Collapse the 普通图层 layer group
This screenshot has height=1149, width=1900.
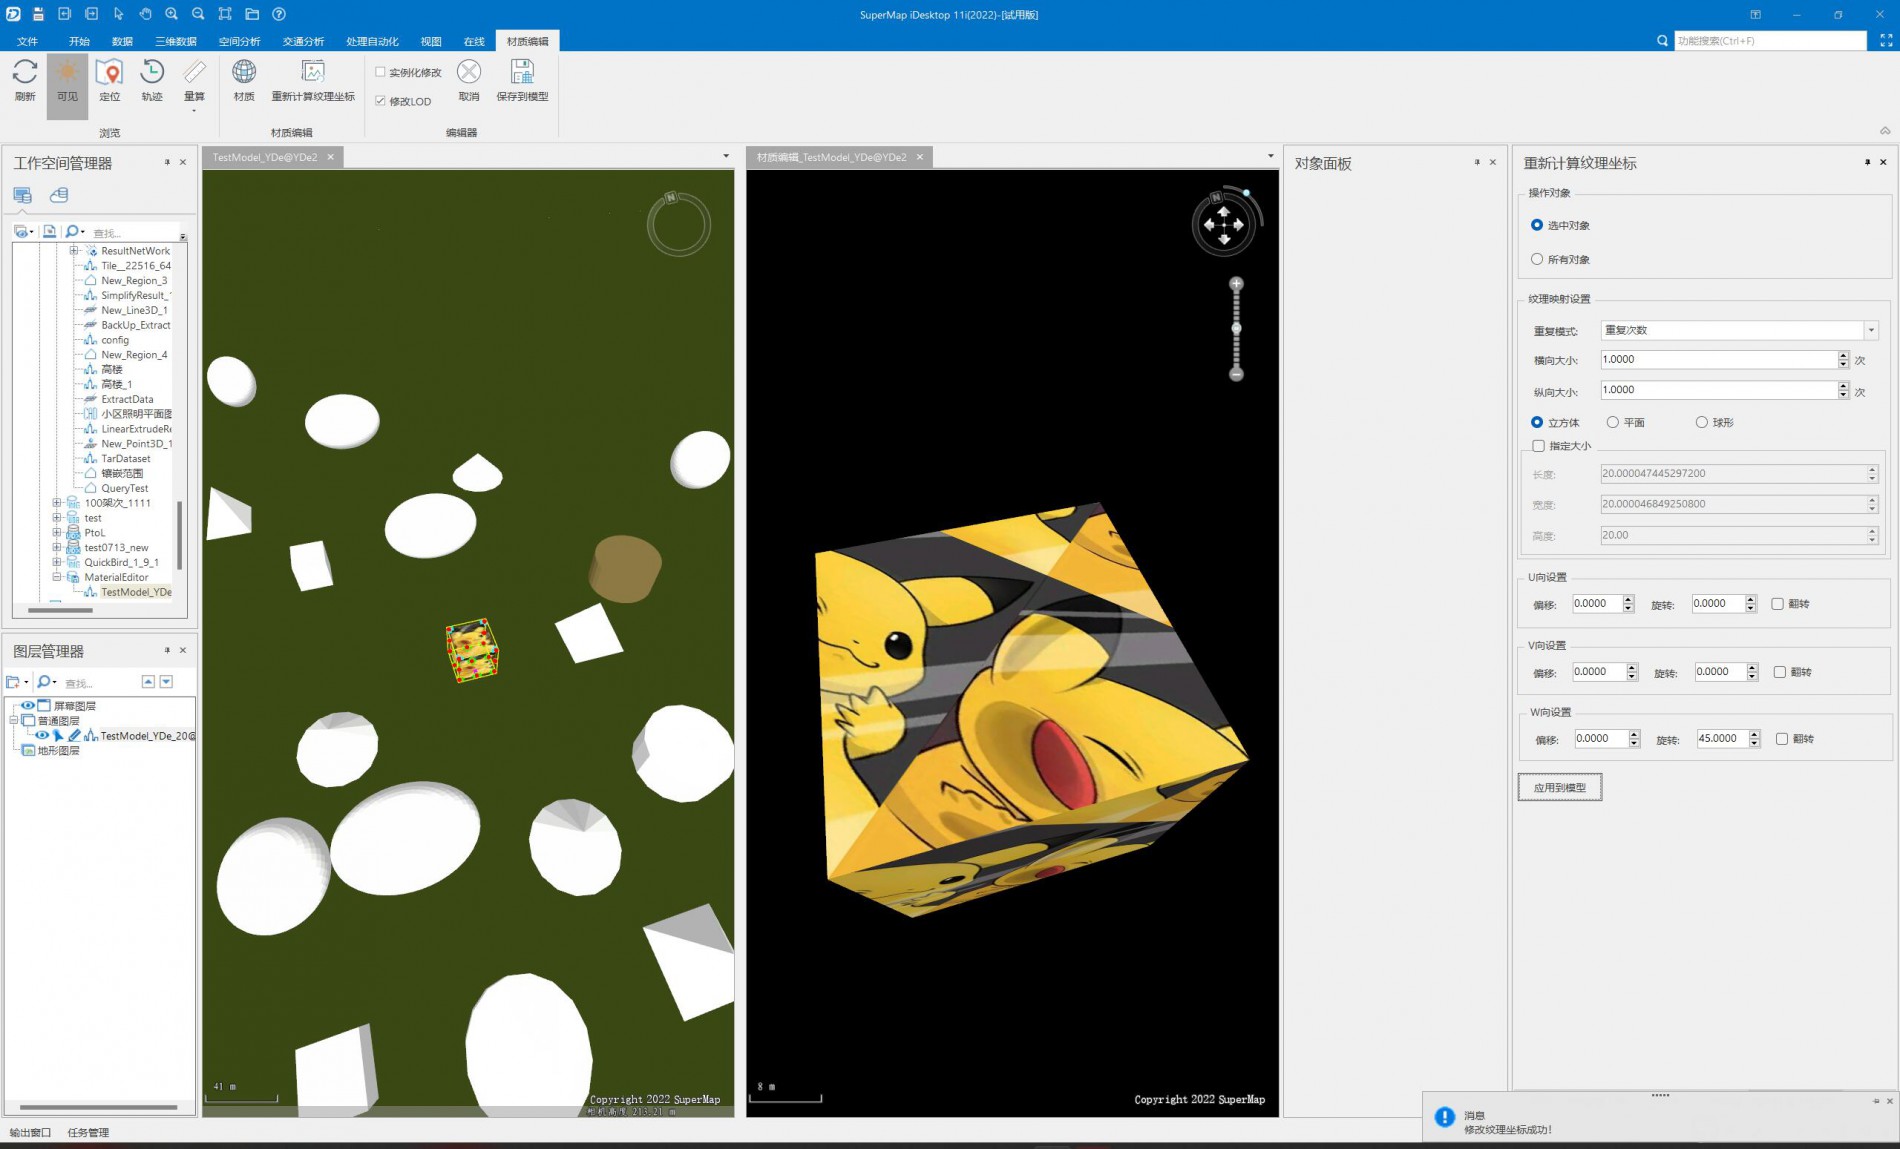point(14,720)
